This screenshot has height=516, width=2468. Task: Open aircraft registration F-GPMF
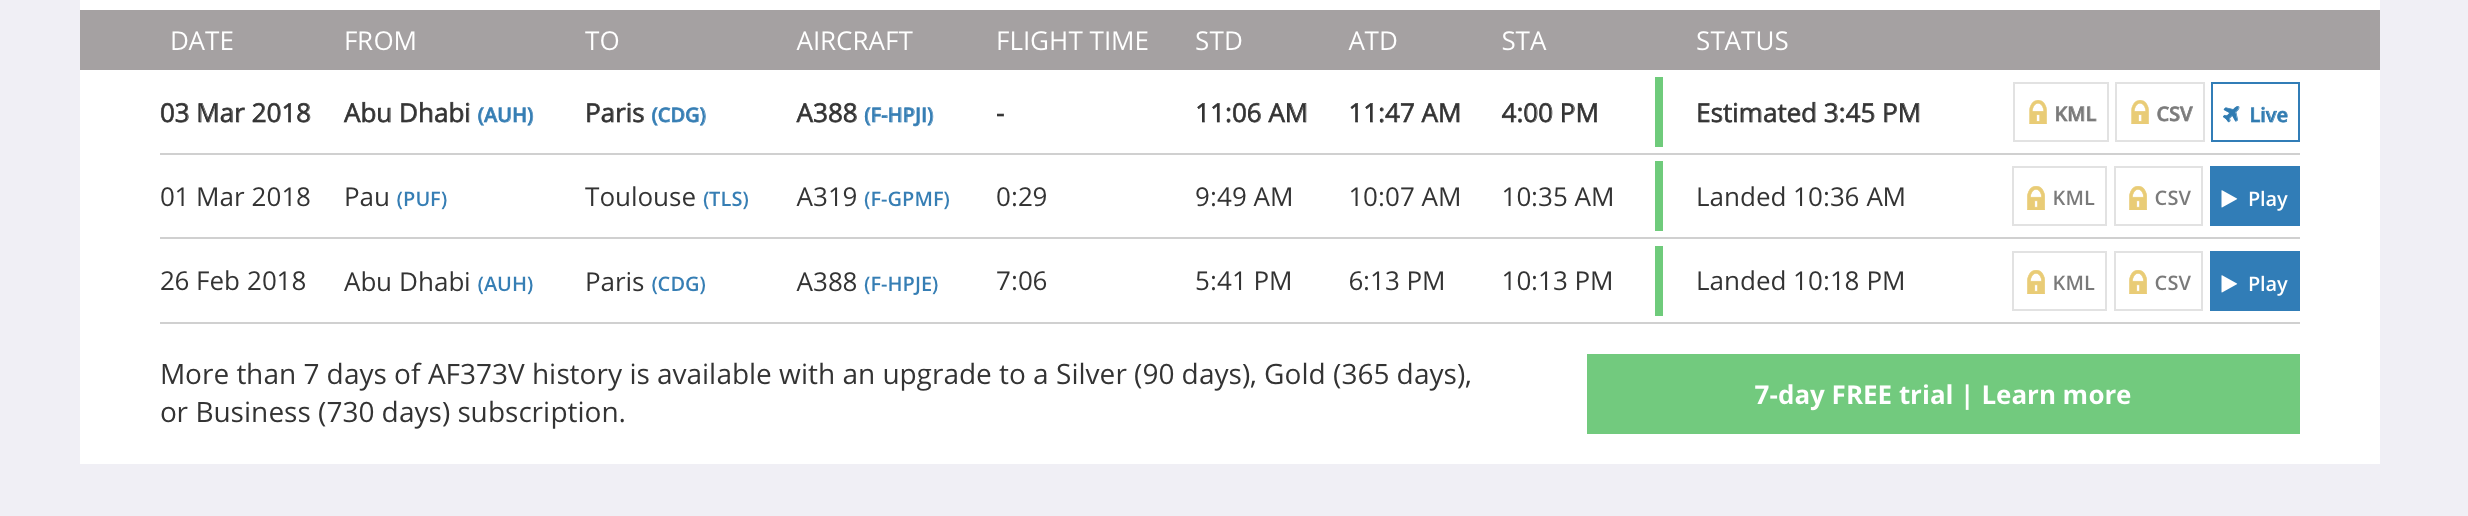[x=906, y=199]
